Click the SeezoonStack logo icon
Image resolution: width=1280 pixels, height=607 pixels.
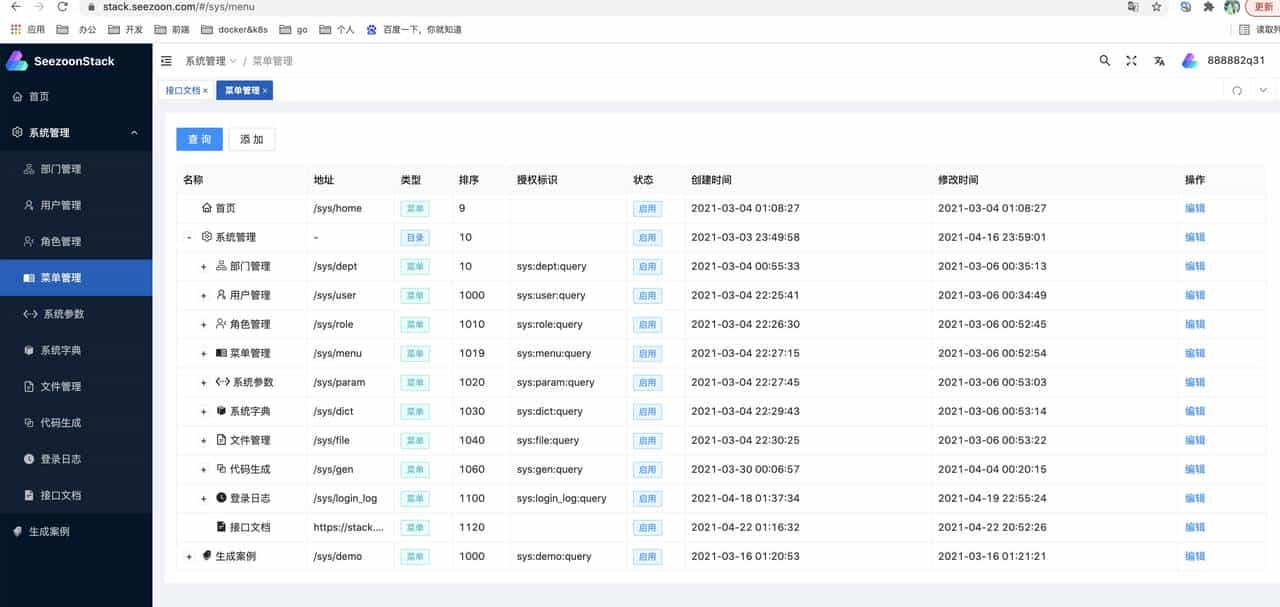click(17, 61)
